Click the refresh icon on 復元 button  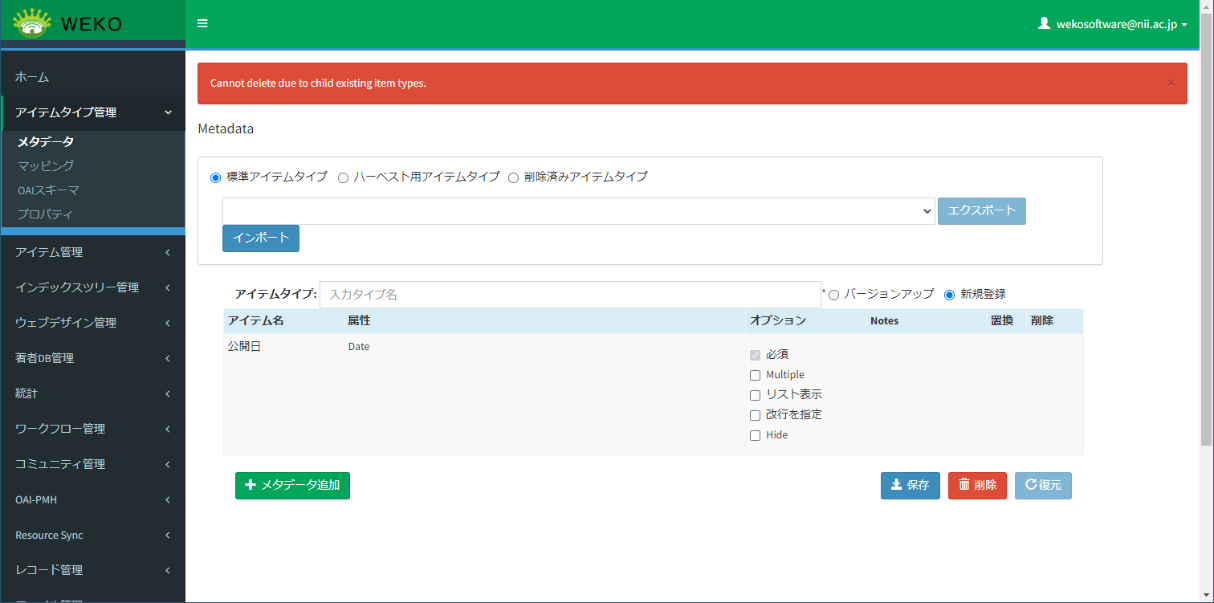[x=1030, y=485]
